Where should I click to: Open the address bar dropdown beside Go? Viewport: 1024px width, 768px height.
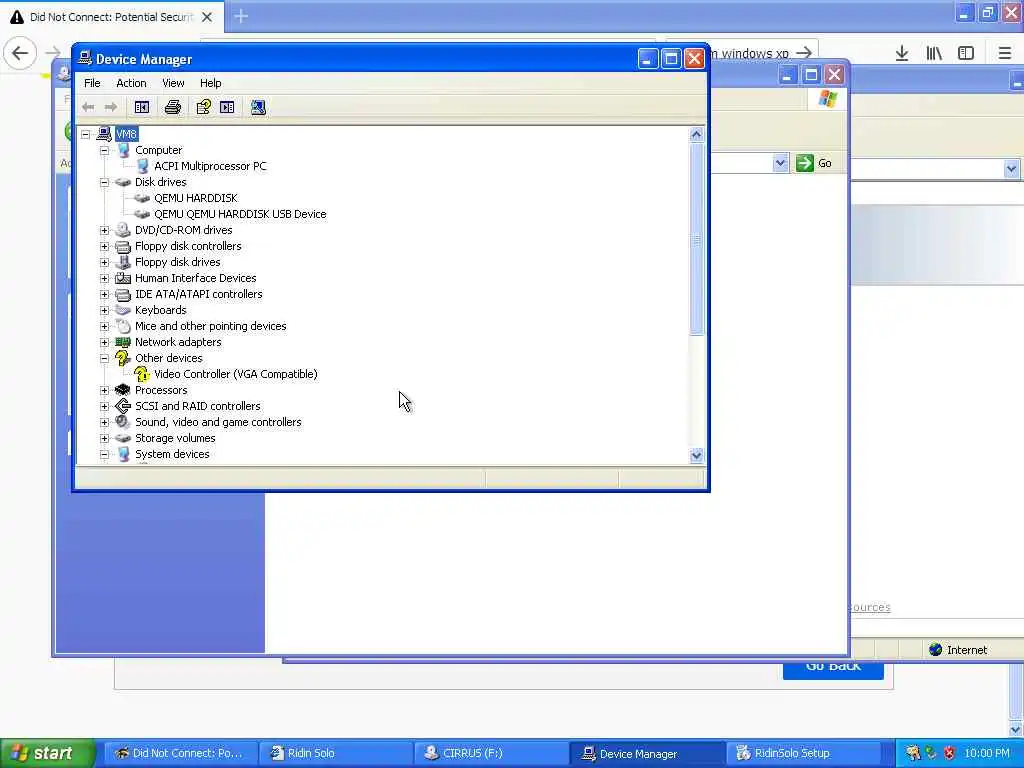tap(780, 163)
